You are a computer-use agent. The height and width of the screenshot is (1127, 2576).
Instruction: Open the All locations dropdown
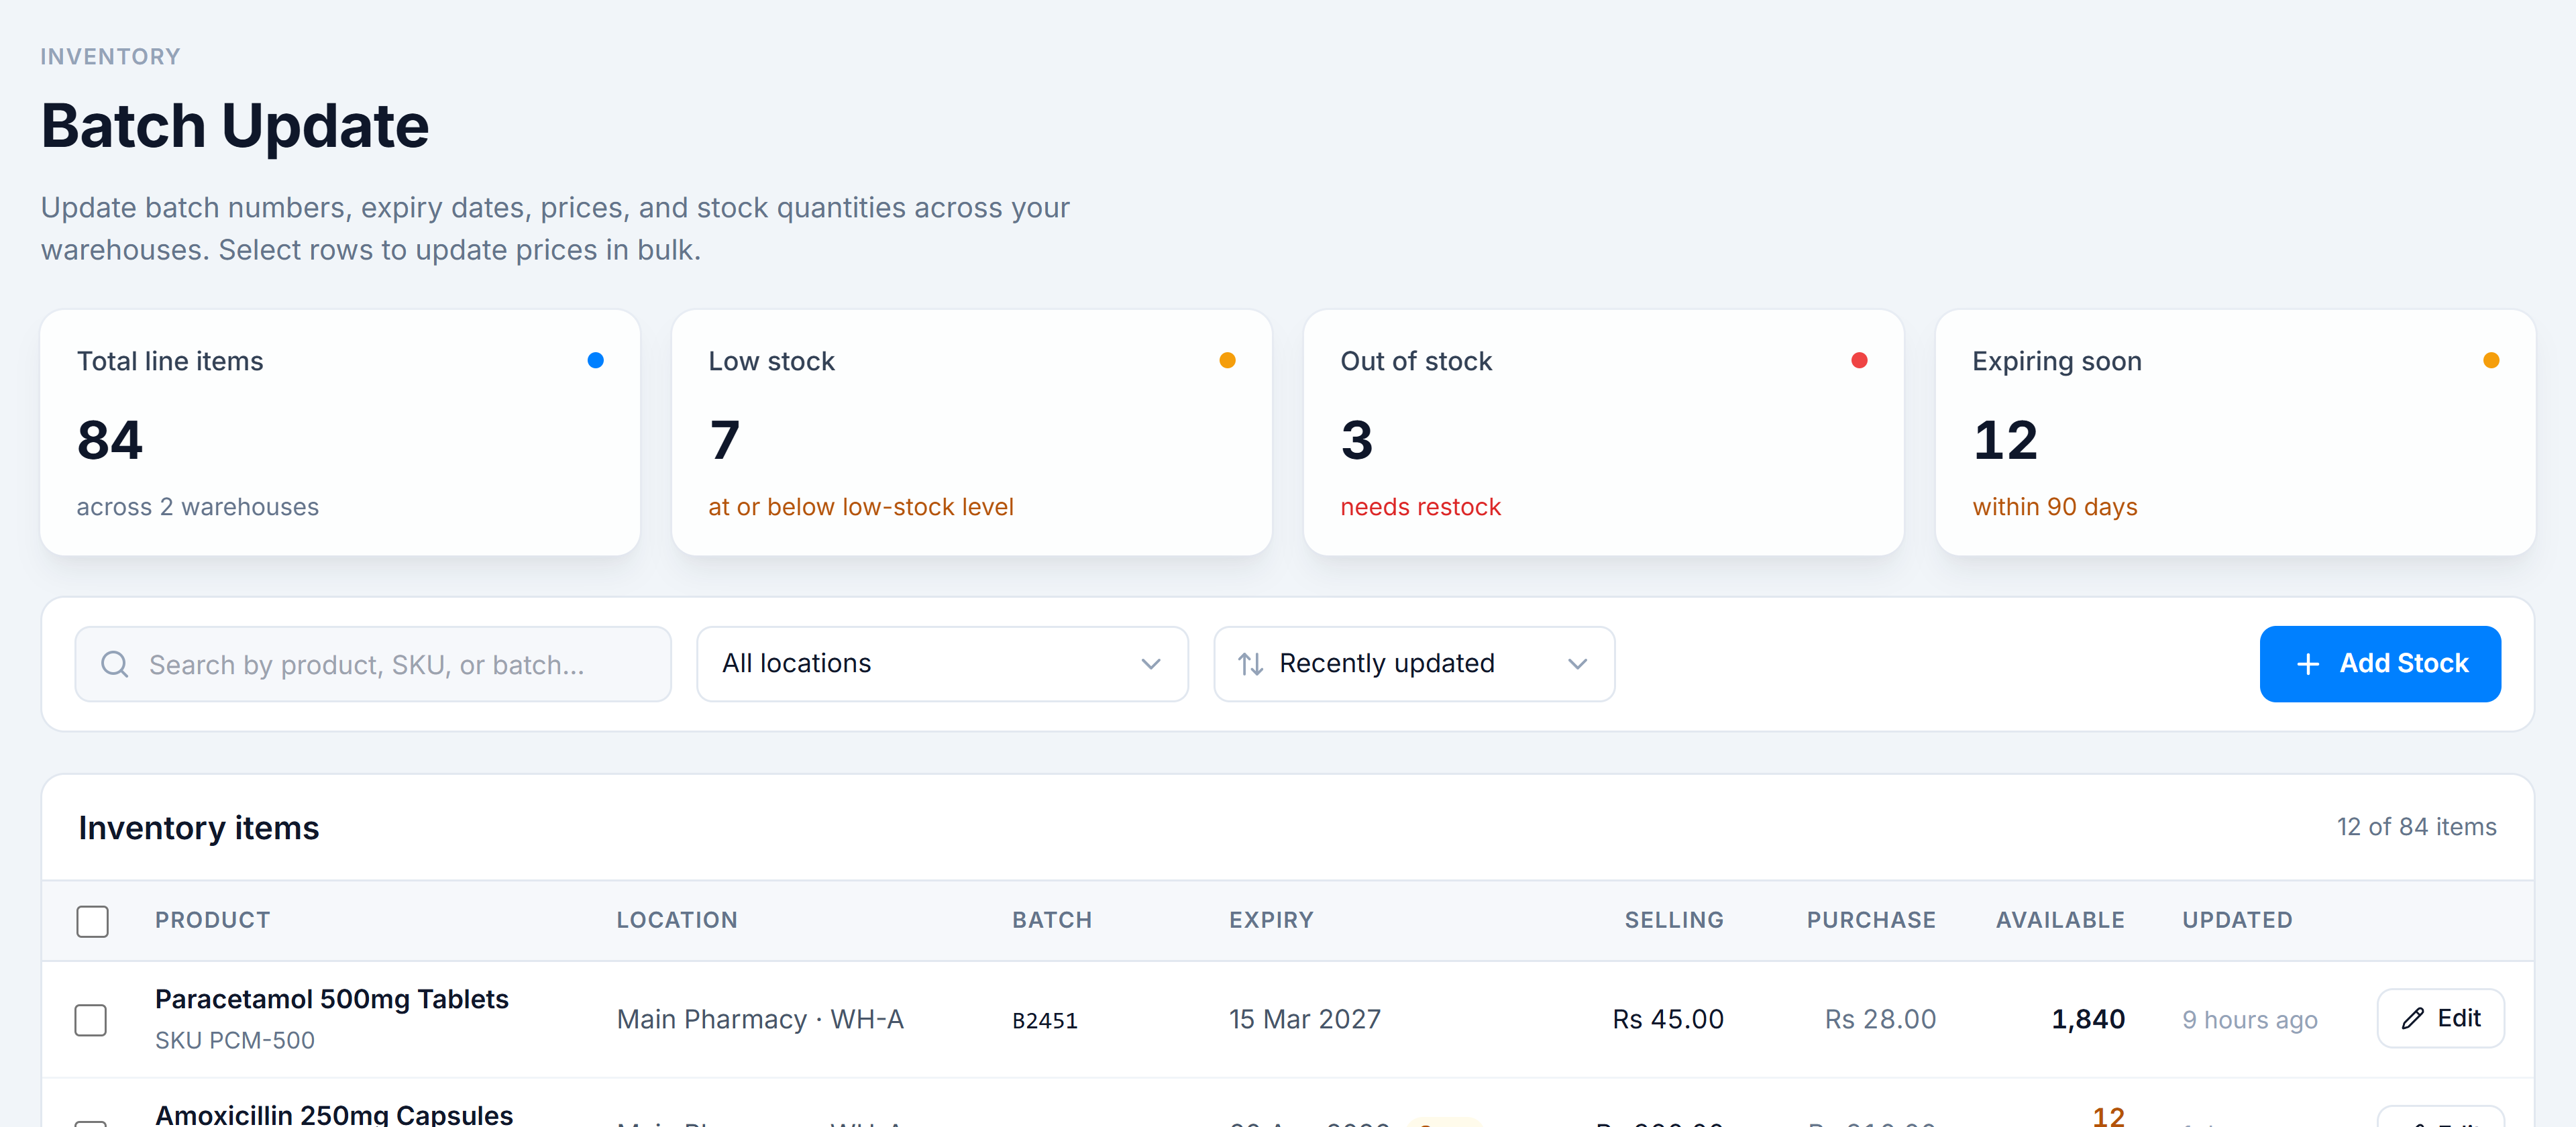click(x=942, y=664)
